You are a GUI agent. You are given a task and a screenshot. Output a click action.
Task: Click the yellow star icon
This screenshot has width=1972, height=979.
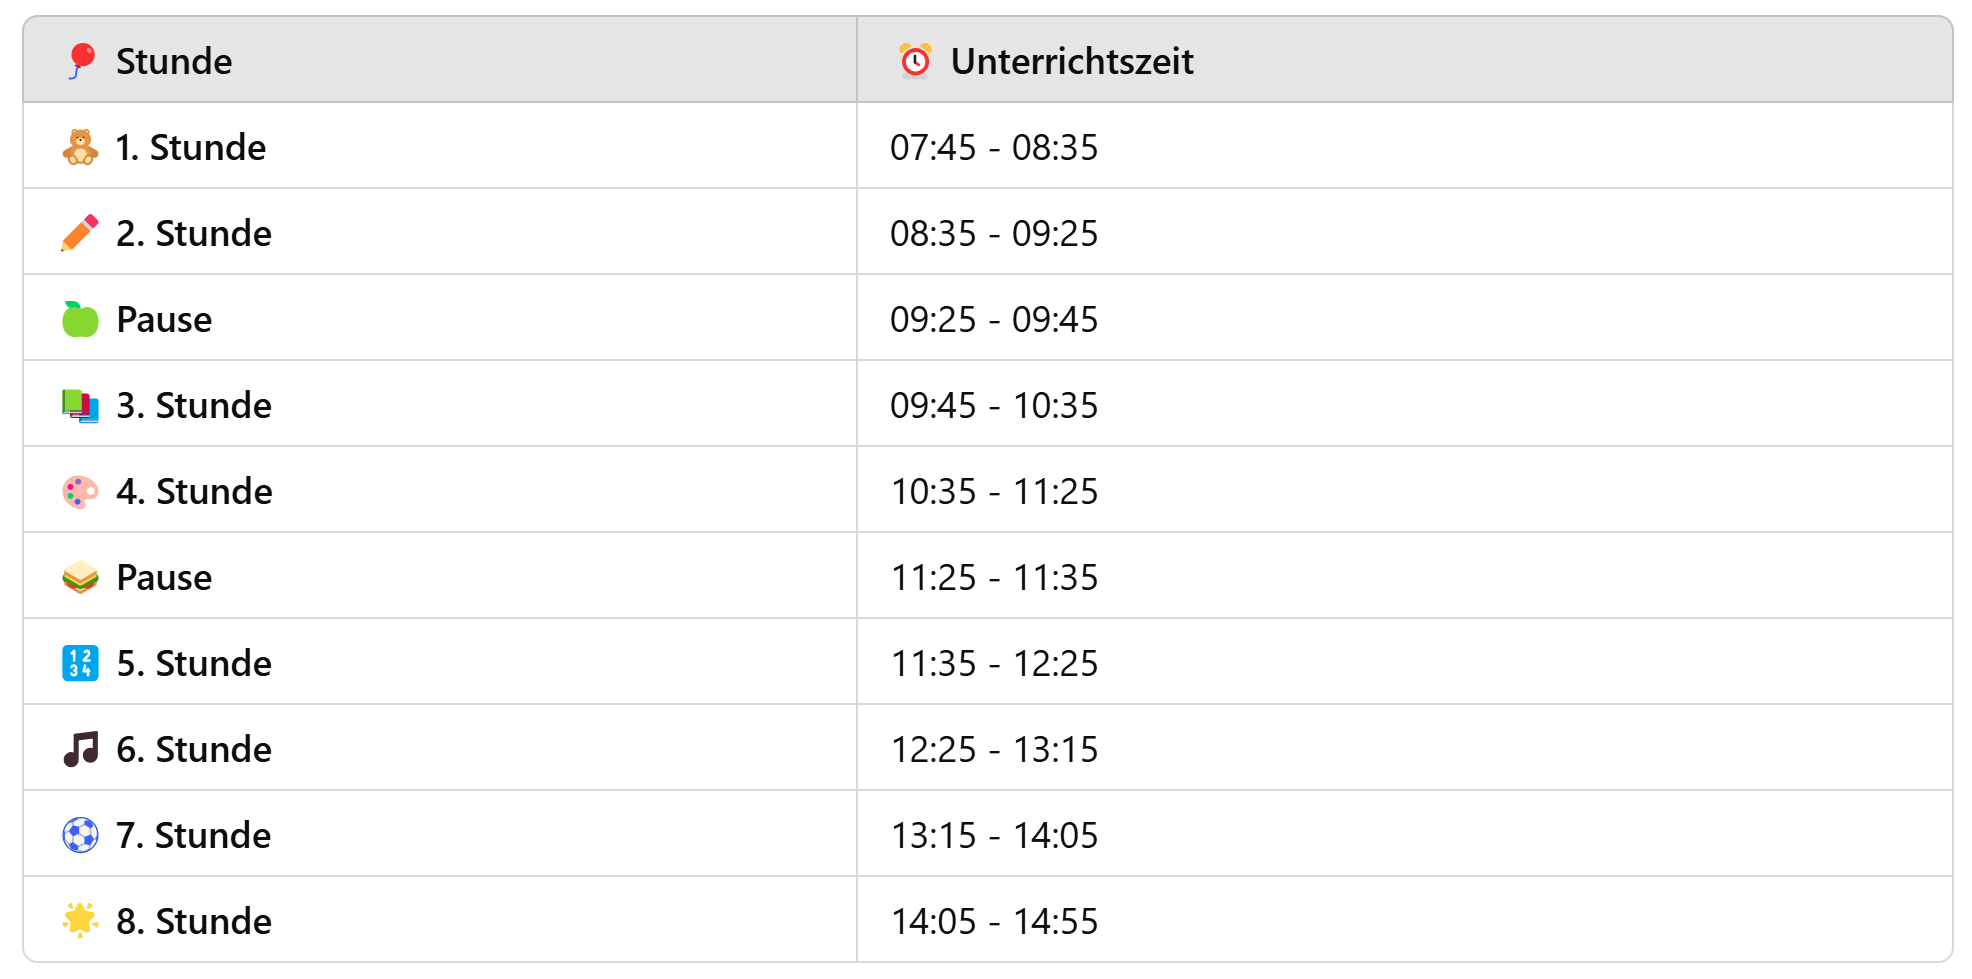80,921
